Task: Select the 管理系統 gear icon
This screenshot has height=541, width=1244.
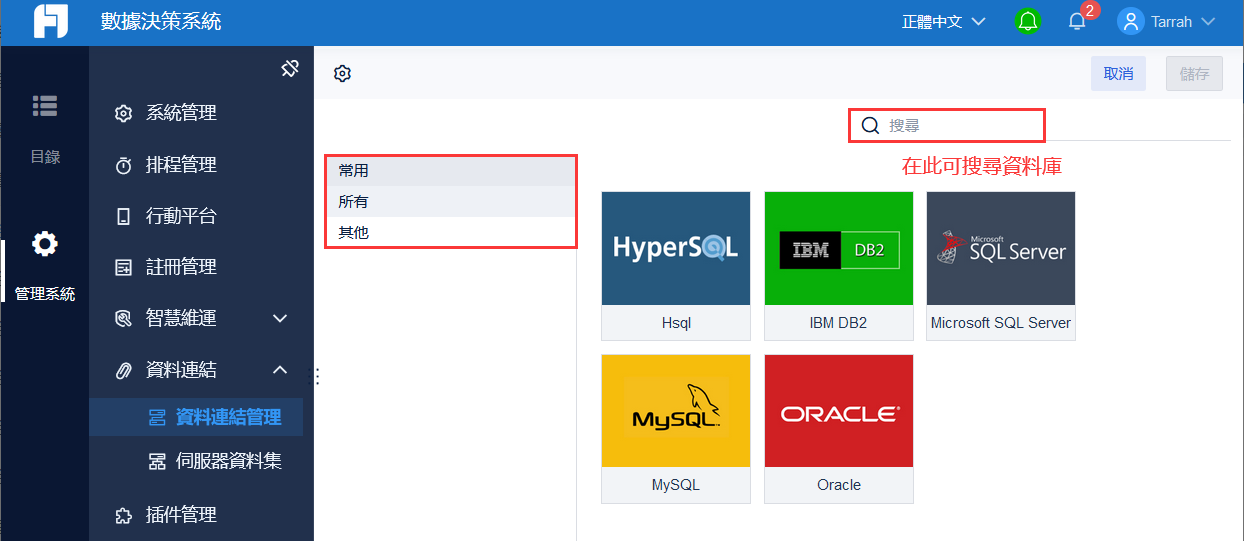Action: [44, 243]
